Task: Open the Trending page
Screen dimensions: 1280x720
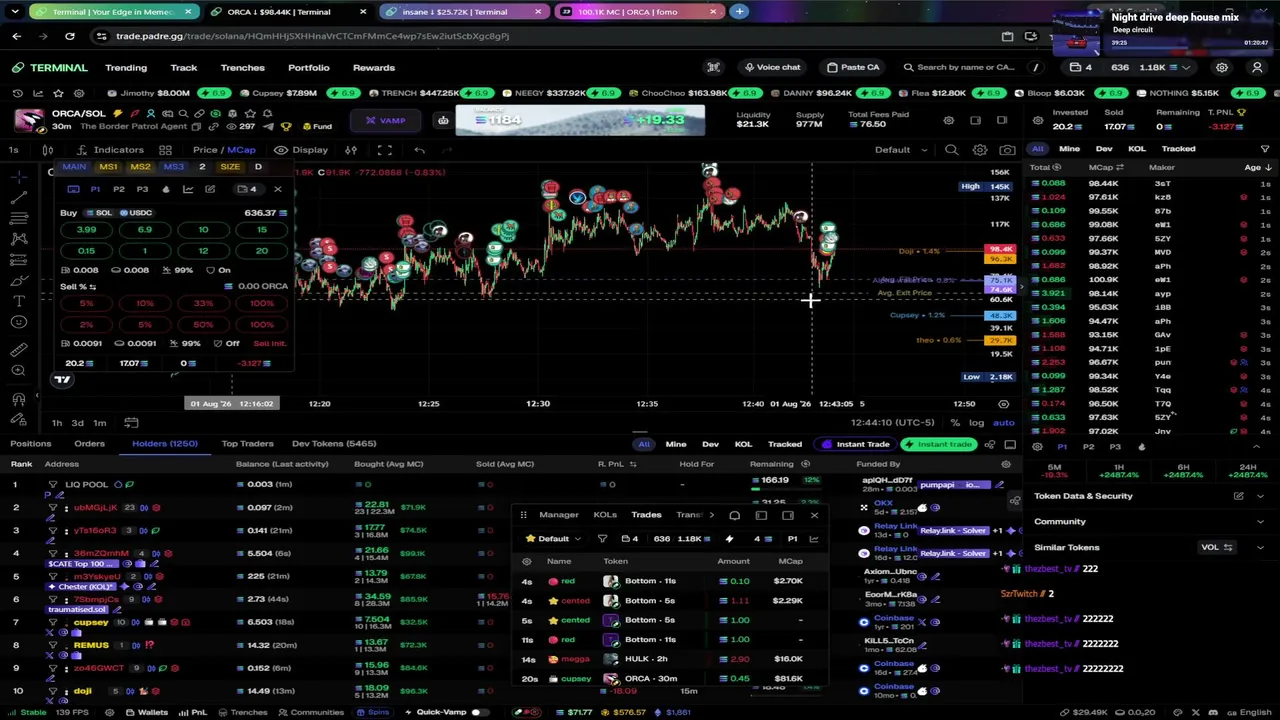Action: [x=126, y=67]
